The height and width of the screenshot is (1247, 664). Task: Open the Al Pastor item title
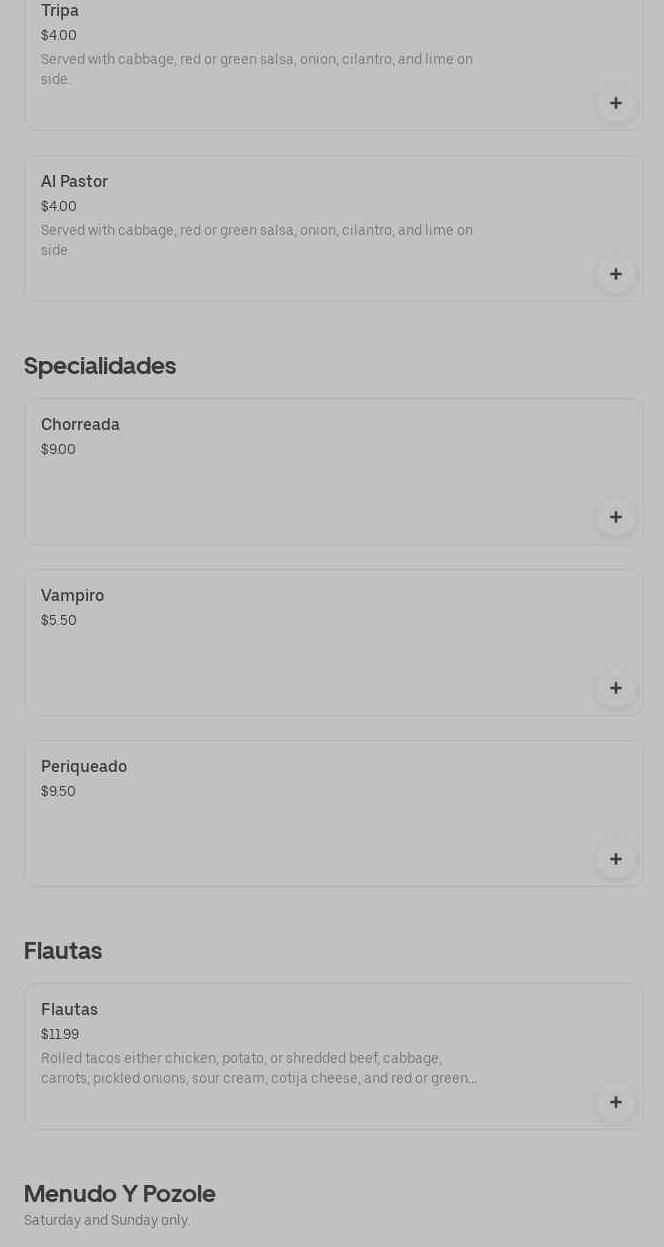(x=74, y=182)
